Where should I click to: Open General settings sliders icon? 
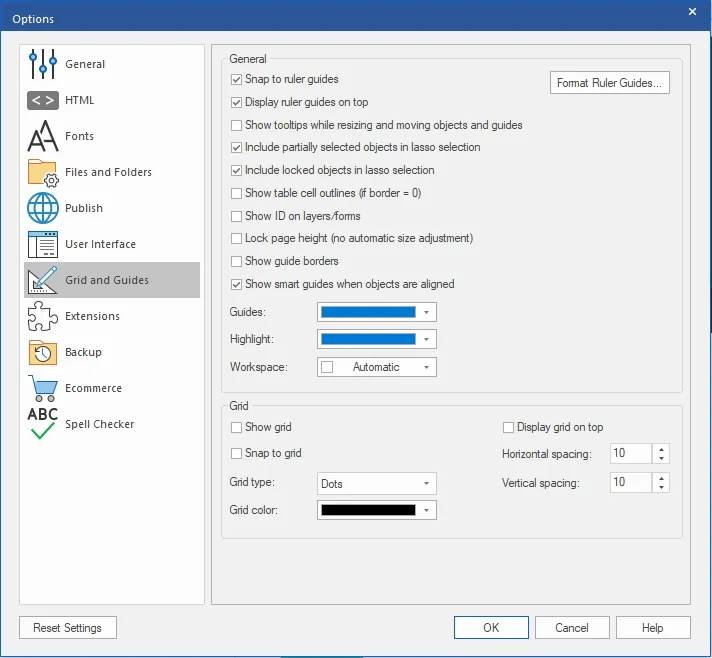click(x=43, y=64)
